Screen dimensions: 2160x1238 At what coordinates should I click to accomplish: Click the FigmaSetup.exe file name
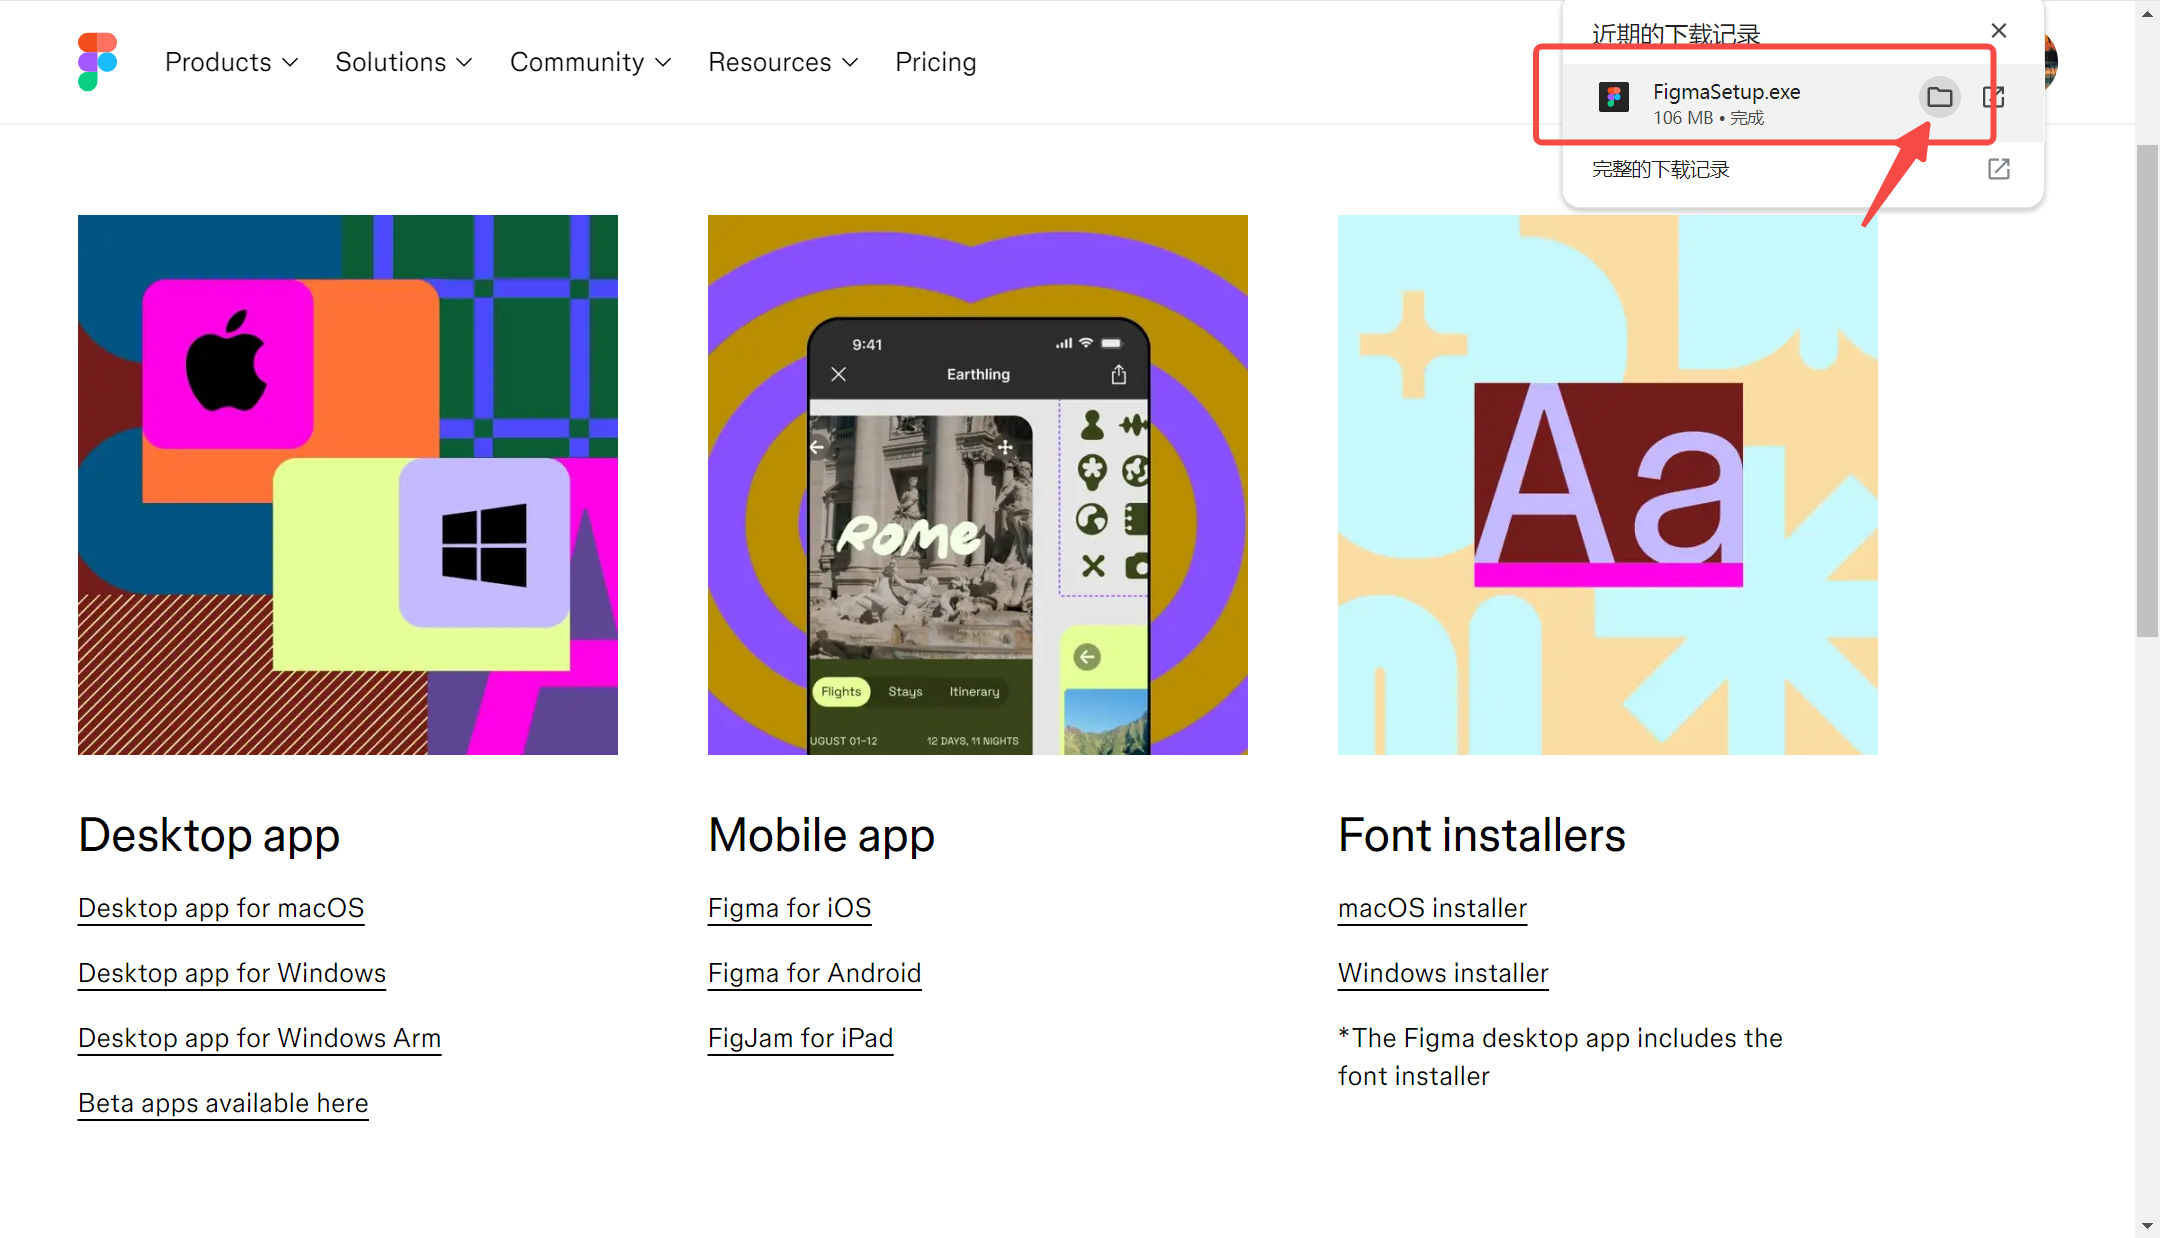pos(1726,92)
